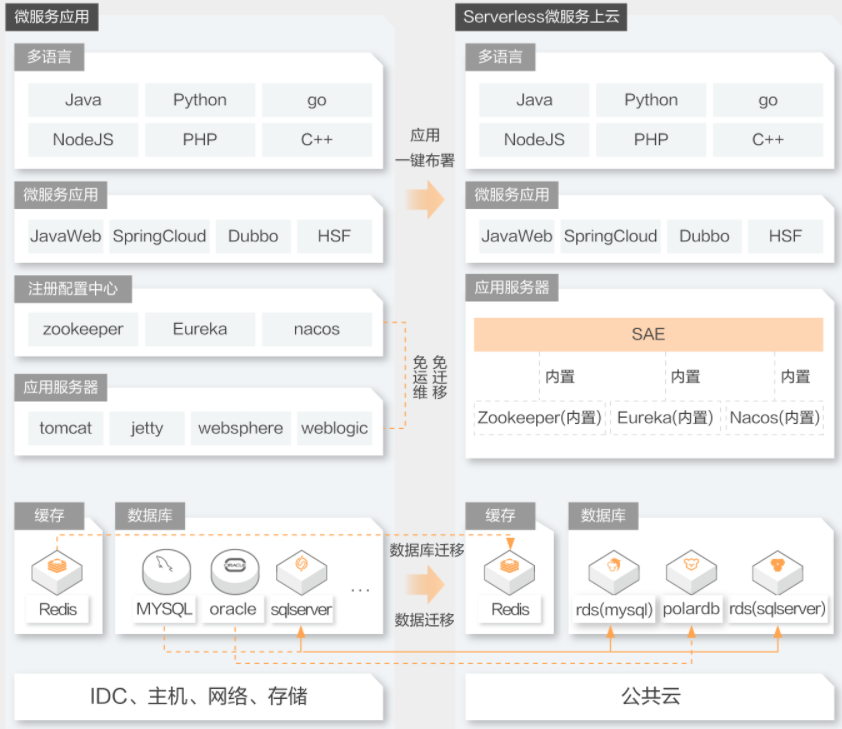Click the oracle database cylinder icon
Screen dimensions: 842x729
(235, 571)
